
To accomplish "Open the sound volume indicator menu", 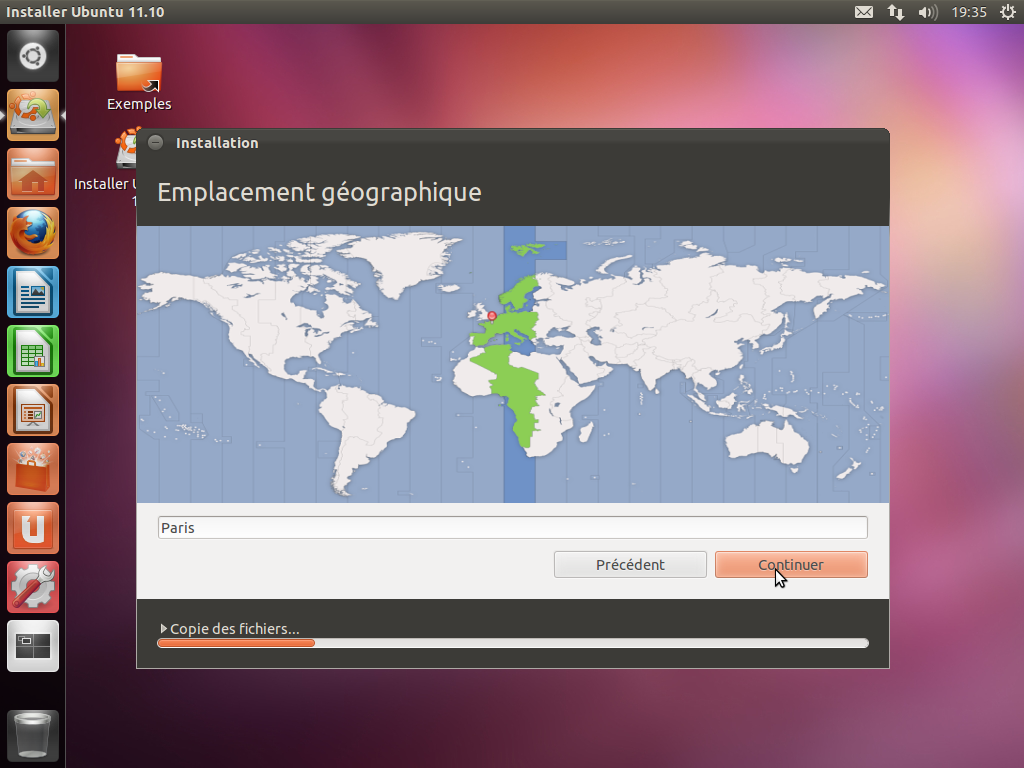I will [x=927, y=12].
